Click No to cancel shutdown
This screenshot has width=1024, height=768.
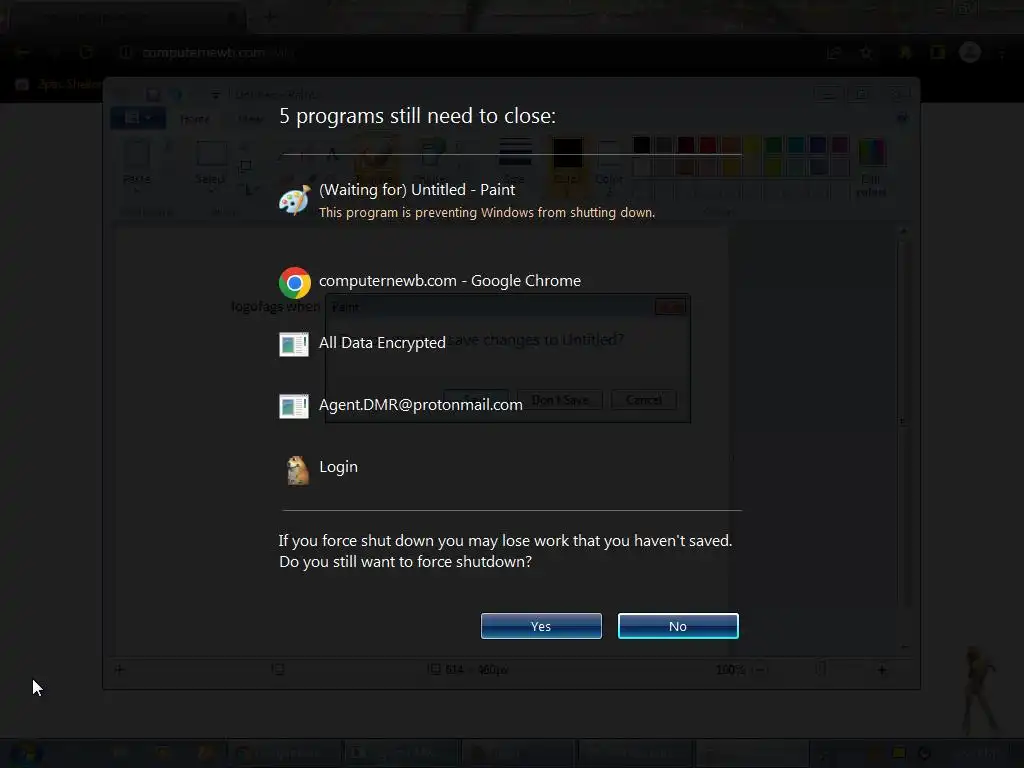(678, 626)
